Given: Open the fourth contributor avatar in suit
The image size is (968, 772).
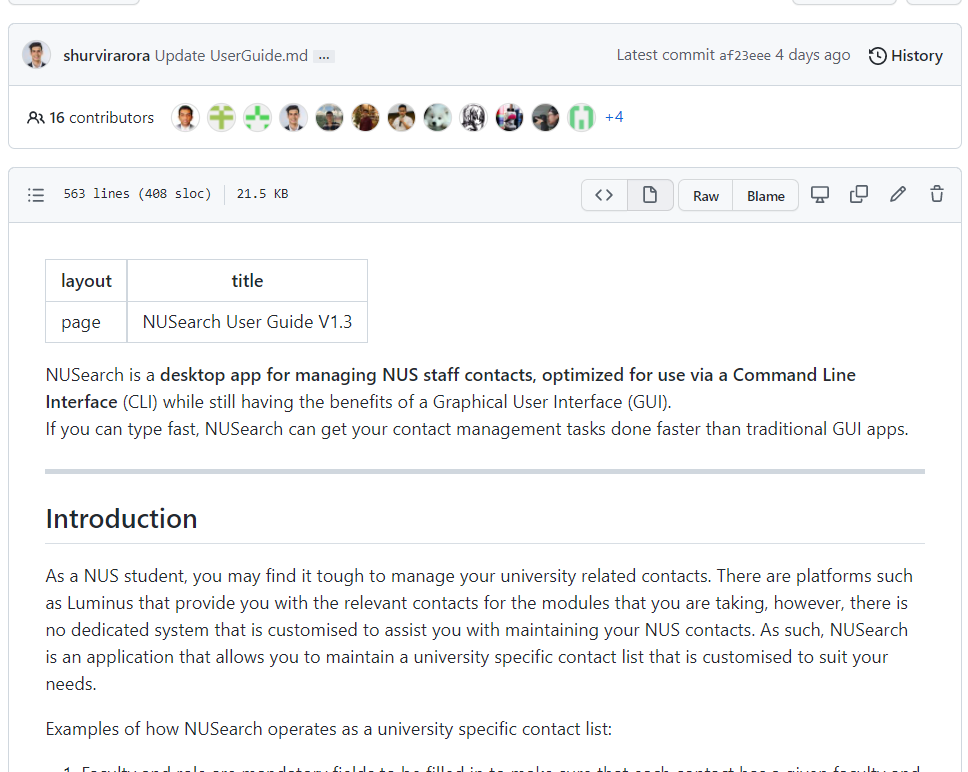Looking at the screenshot, I should tap(293, 117).
